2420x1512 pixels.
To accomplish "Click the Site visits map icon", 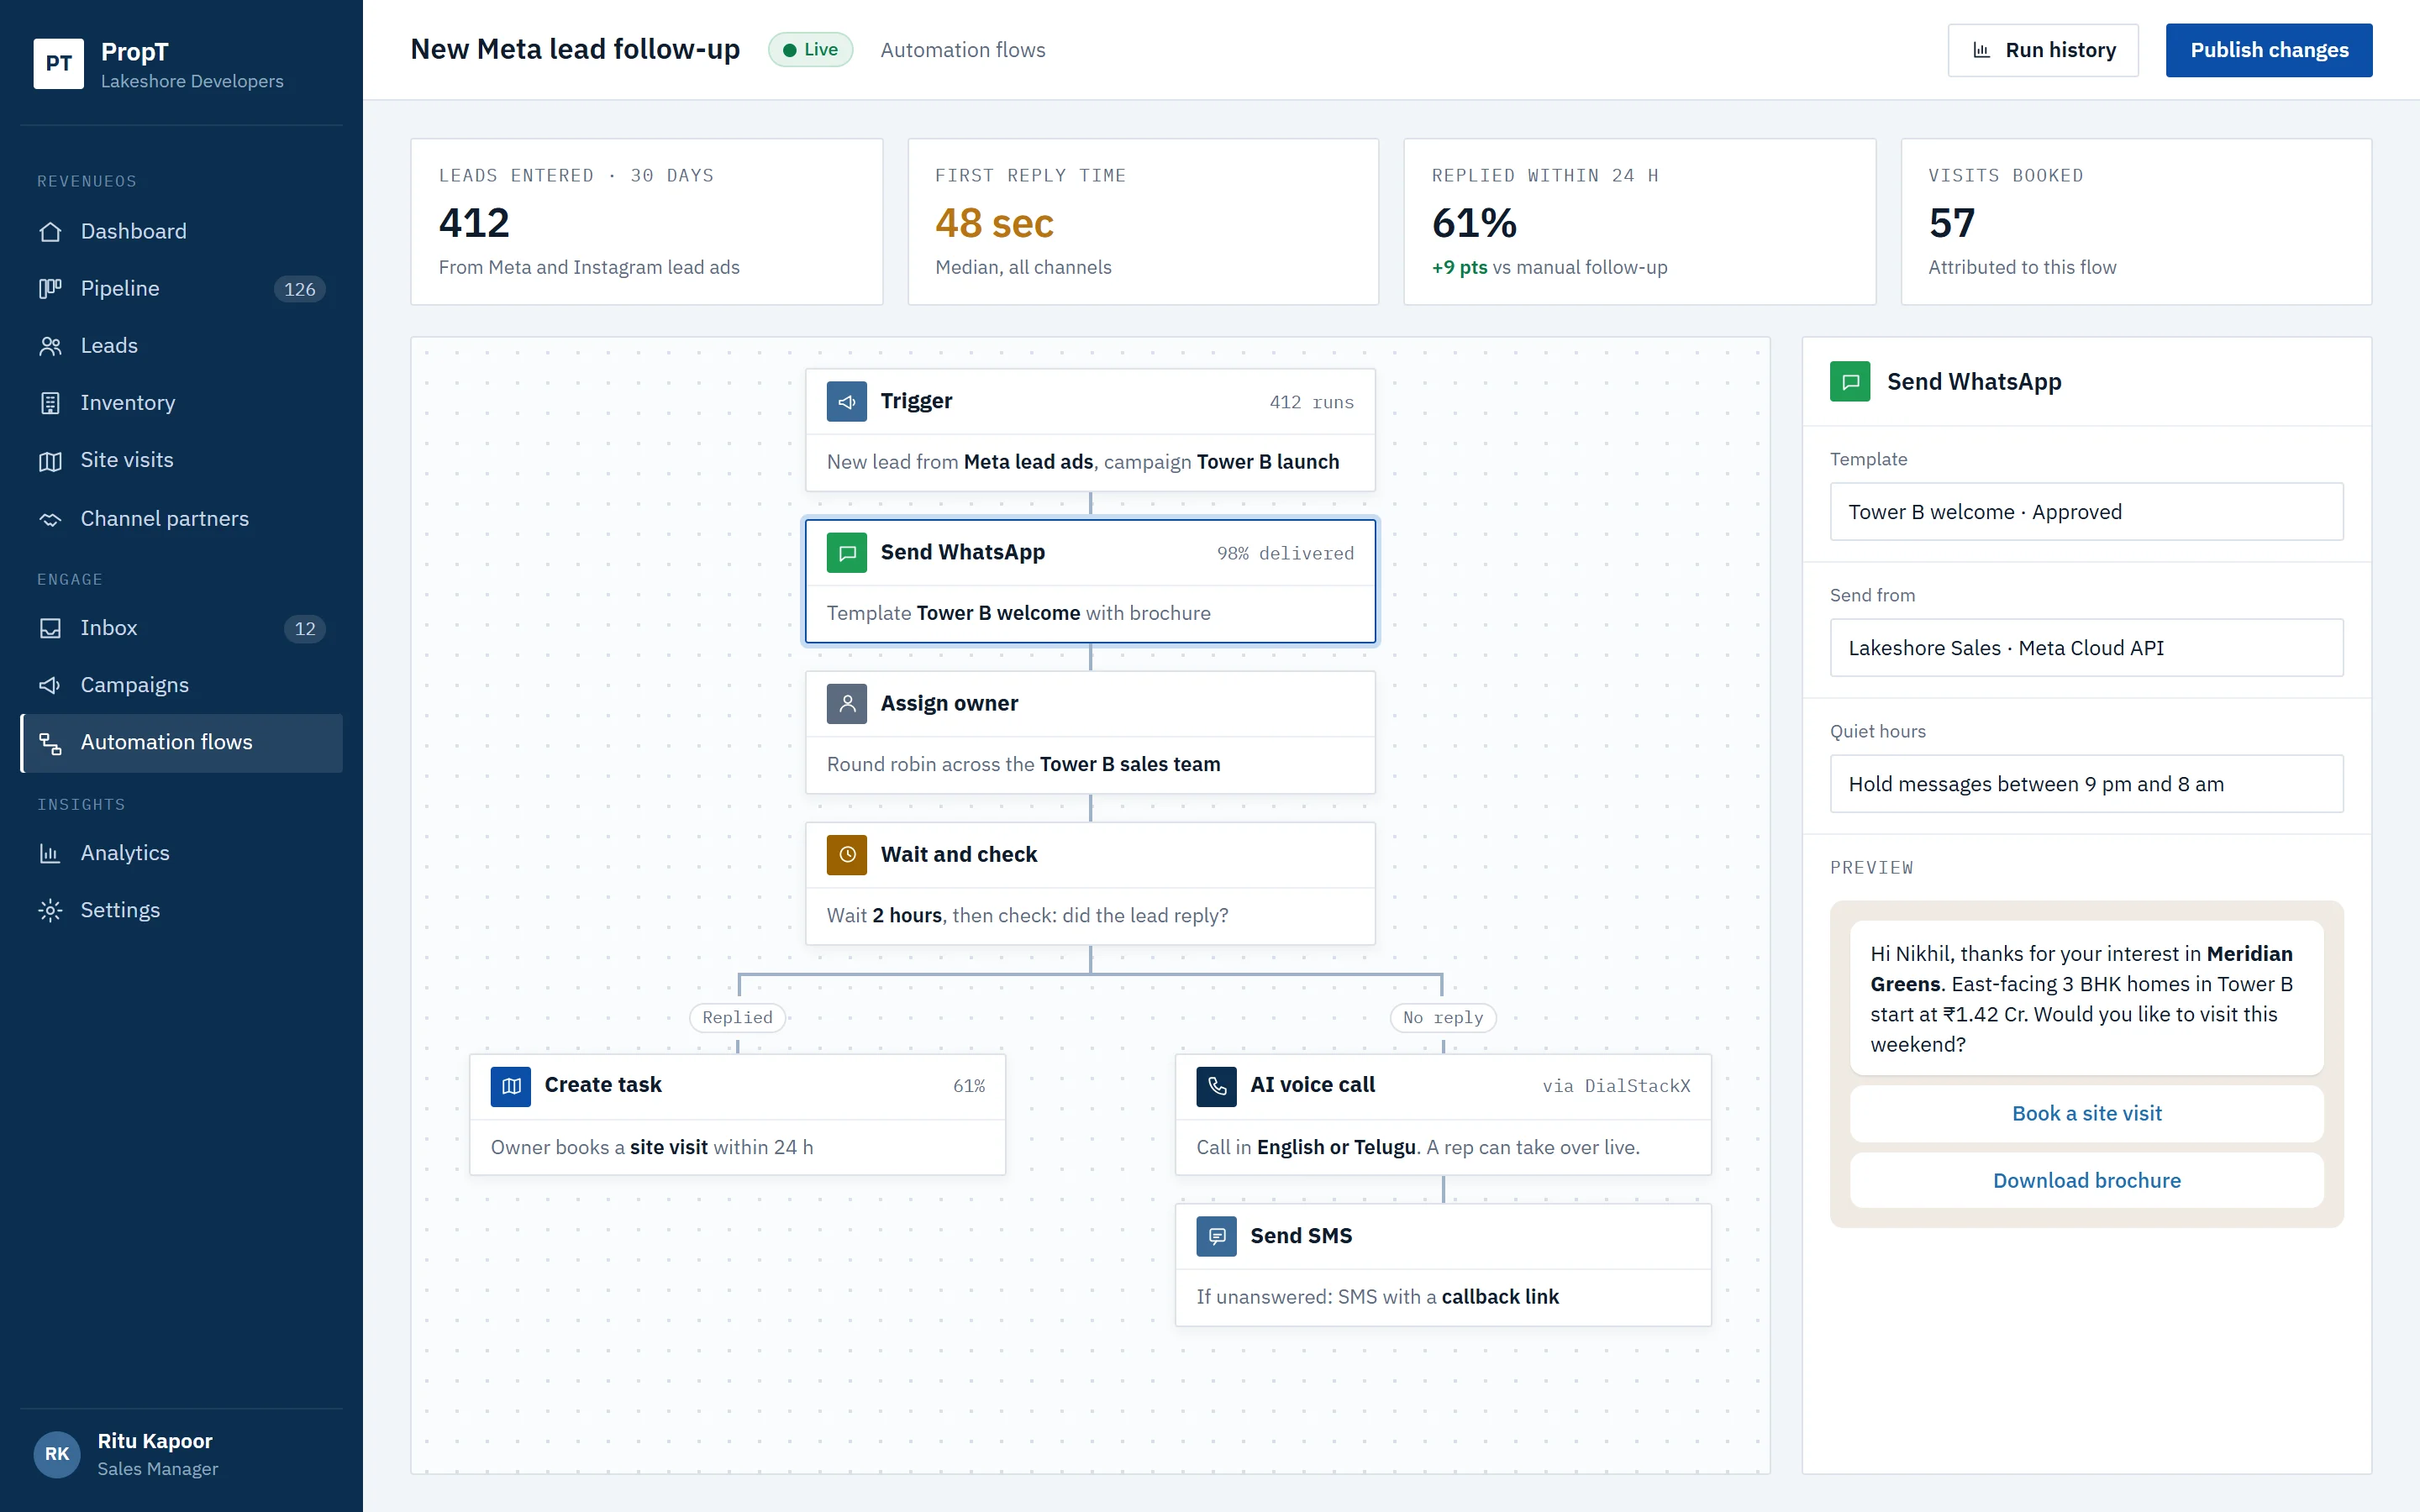I will coord(50,460).
